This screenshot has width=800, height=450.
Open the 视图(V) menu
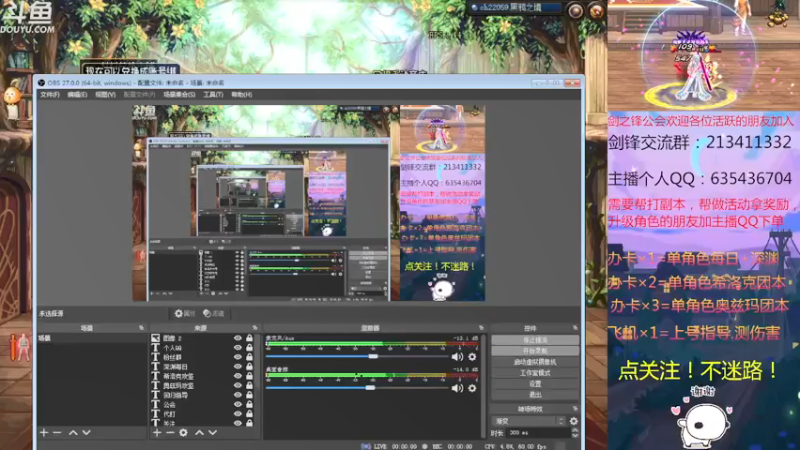tap(105, 95)
